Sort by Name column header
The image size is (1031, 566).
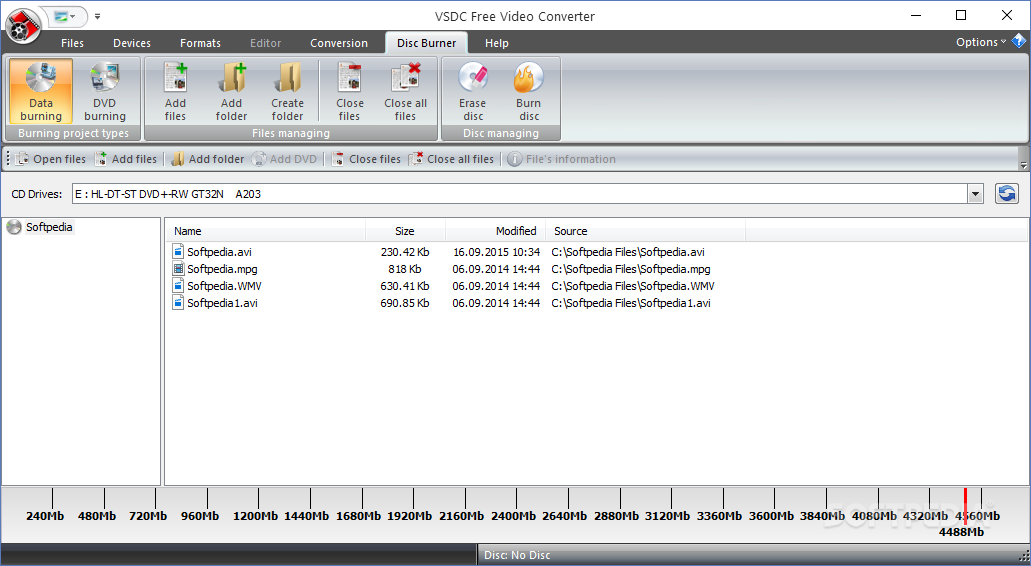(266, 231)
